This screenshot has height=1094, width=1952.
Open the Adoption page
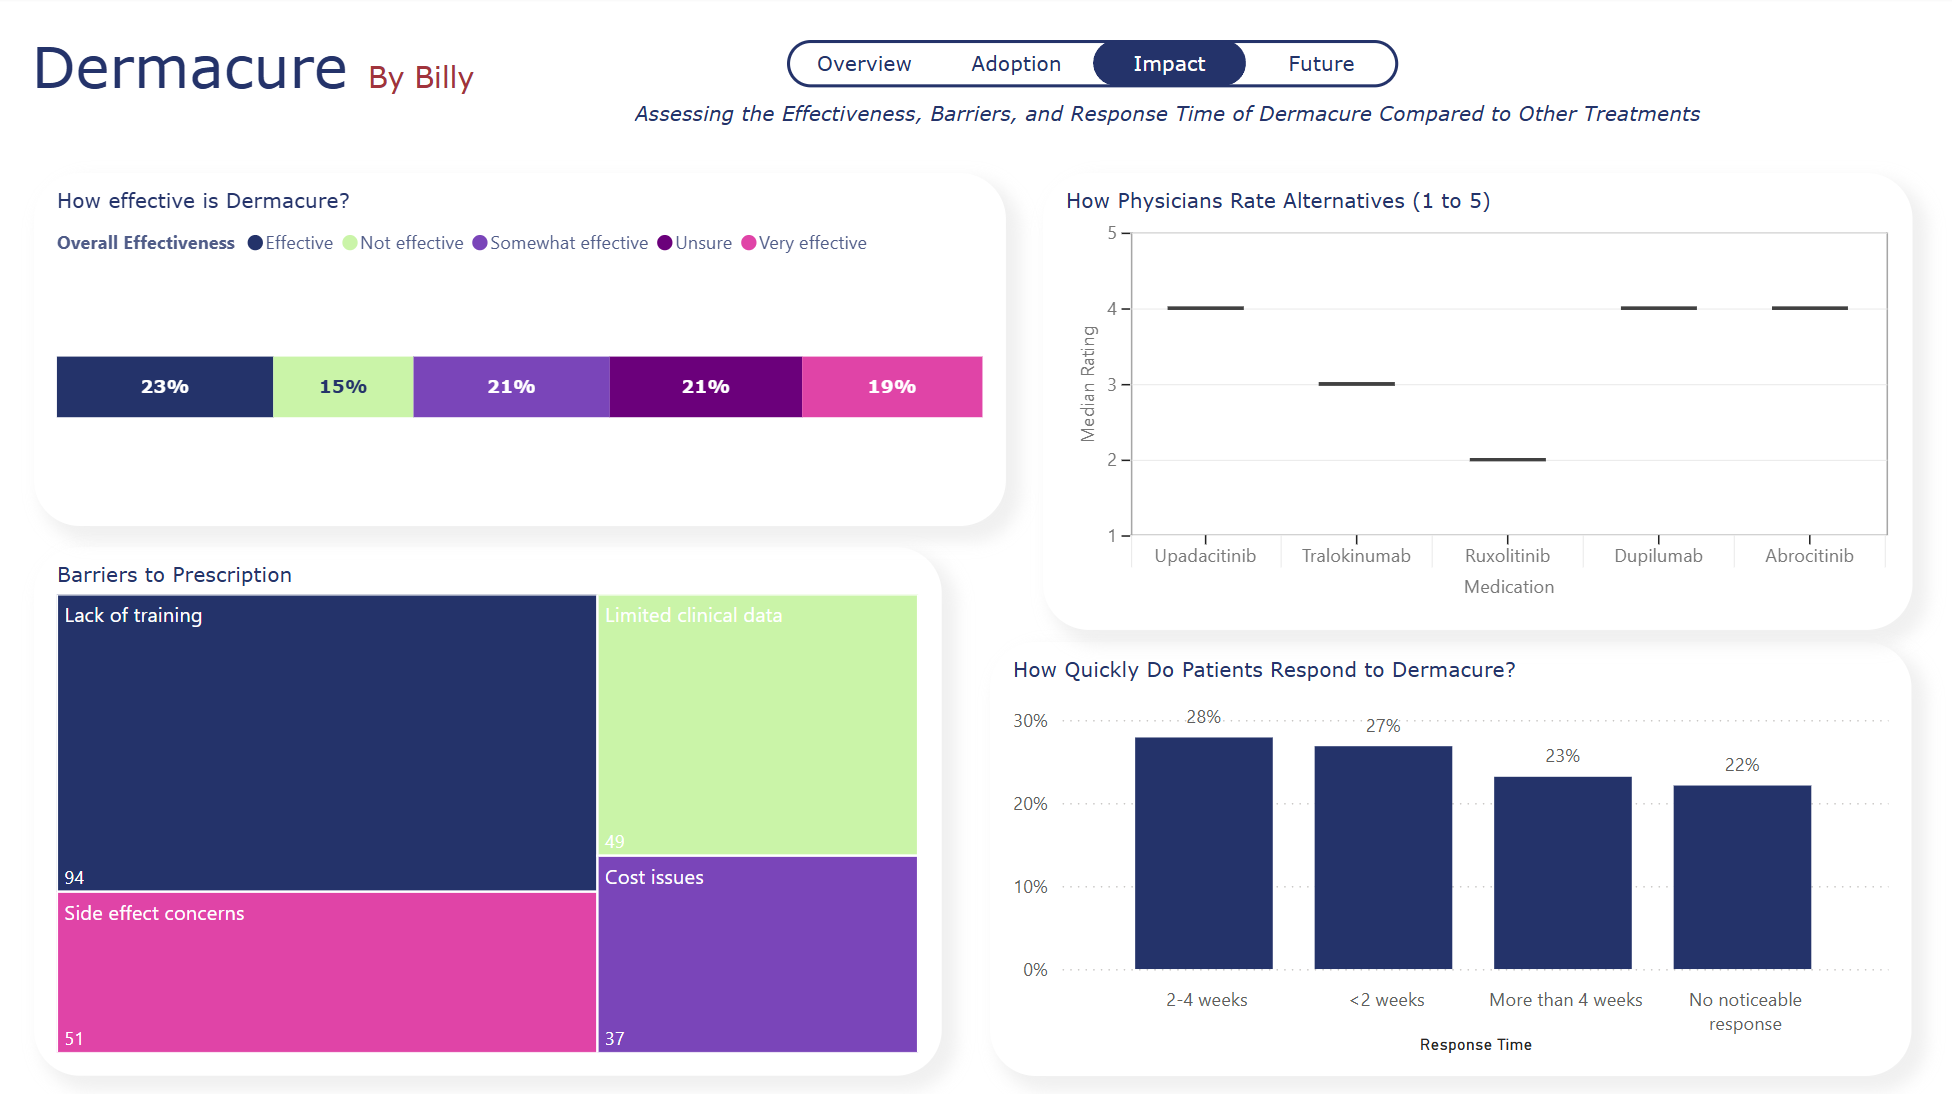click(x=1016, y=63)
